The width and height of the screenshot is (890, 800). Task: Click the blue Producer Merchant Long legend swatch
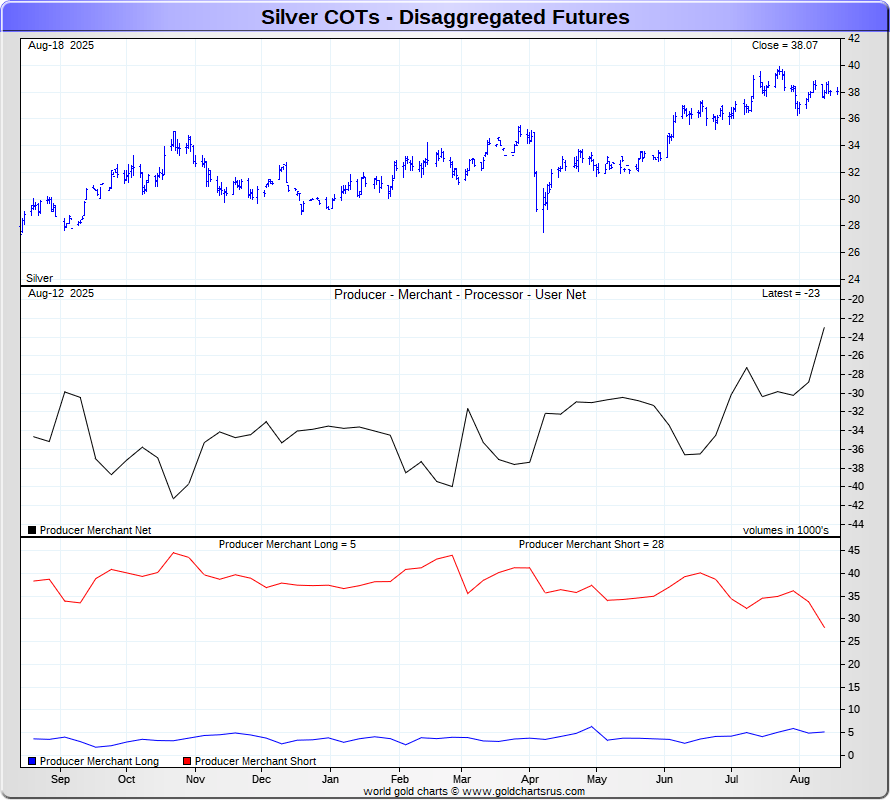point(32,761)
